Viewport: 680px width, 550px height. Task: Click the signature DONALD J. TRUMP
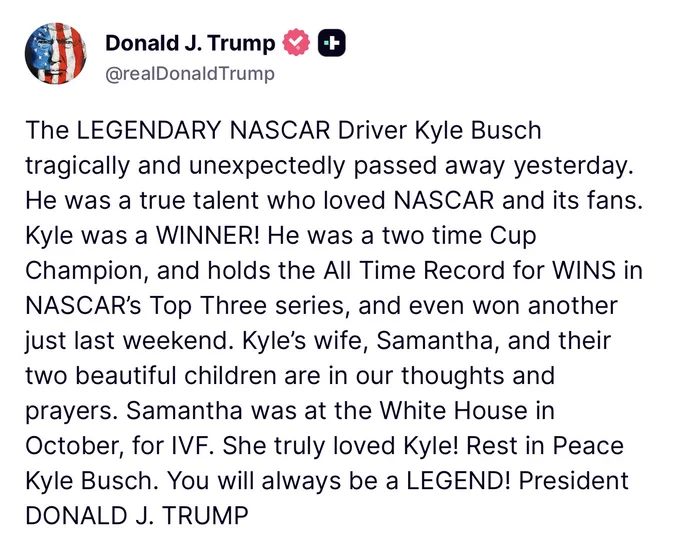point(137,517)
